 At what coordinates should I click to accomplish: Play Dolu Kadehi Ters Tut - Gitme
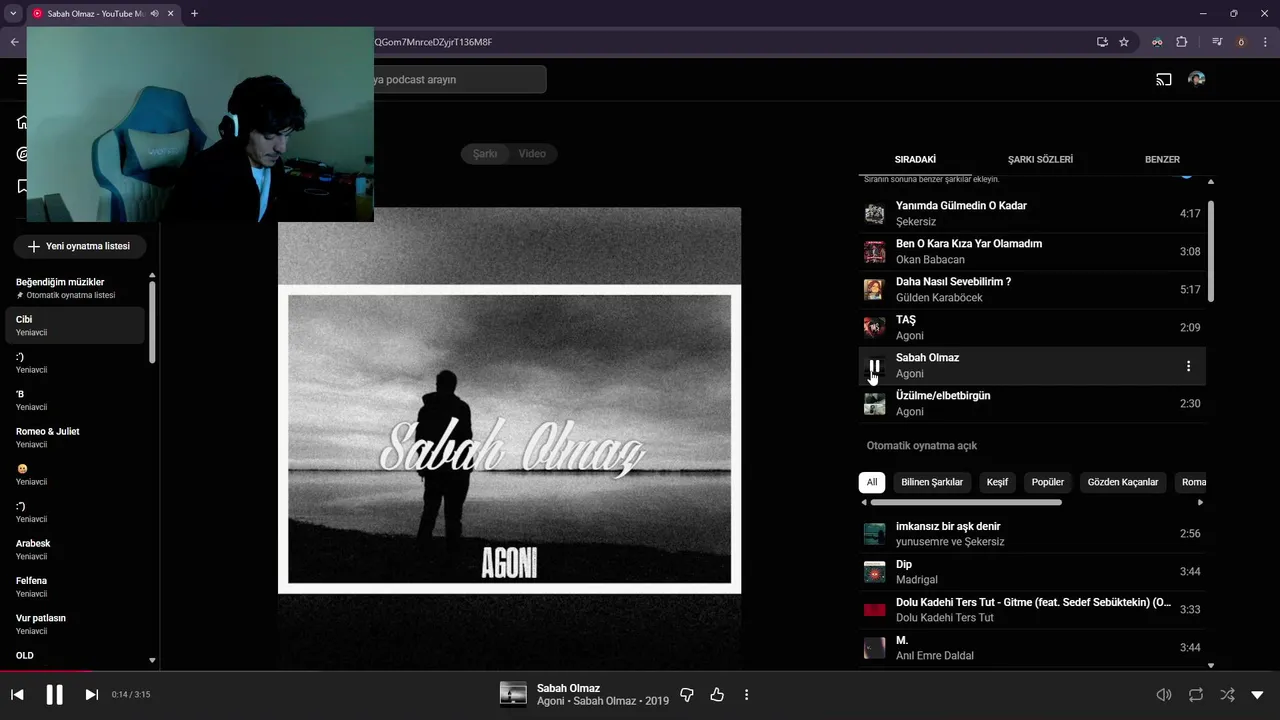(x=1032, y=610)
